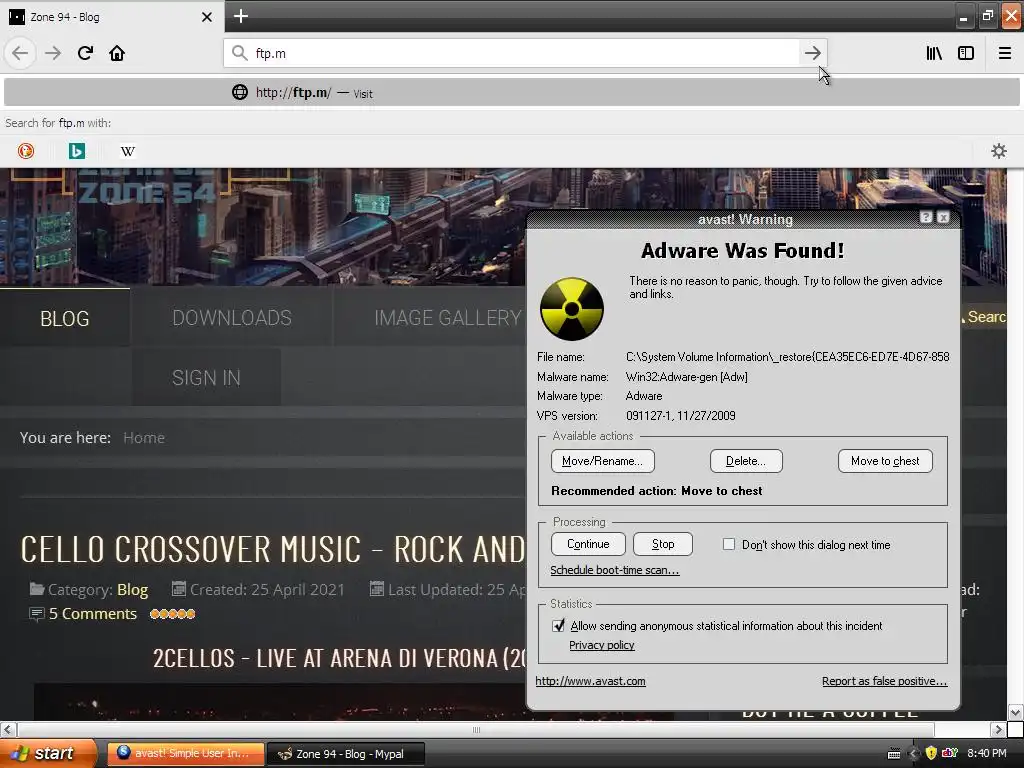This screenshot has height=768, width=1024.
Task: Search with Wikipedia engine icon
Action: (x=127, y=151)
